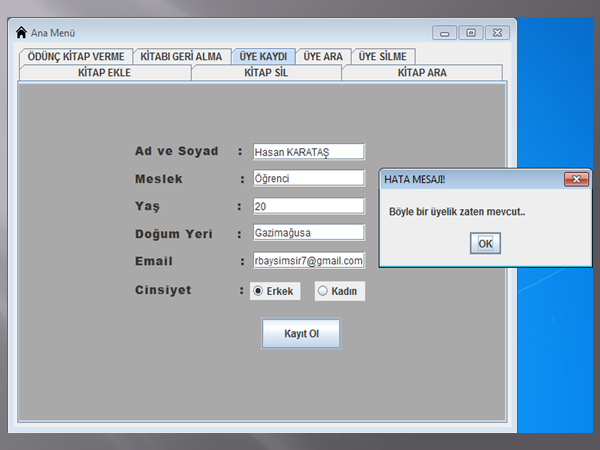Click the house icon in Ana Menü title bar

pyautogui.click(x=21, y=33)
